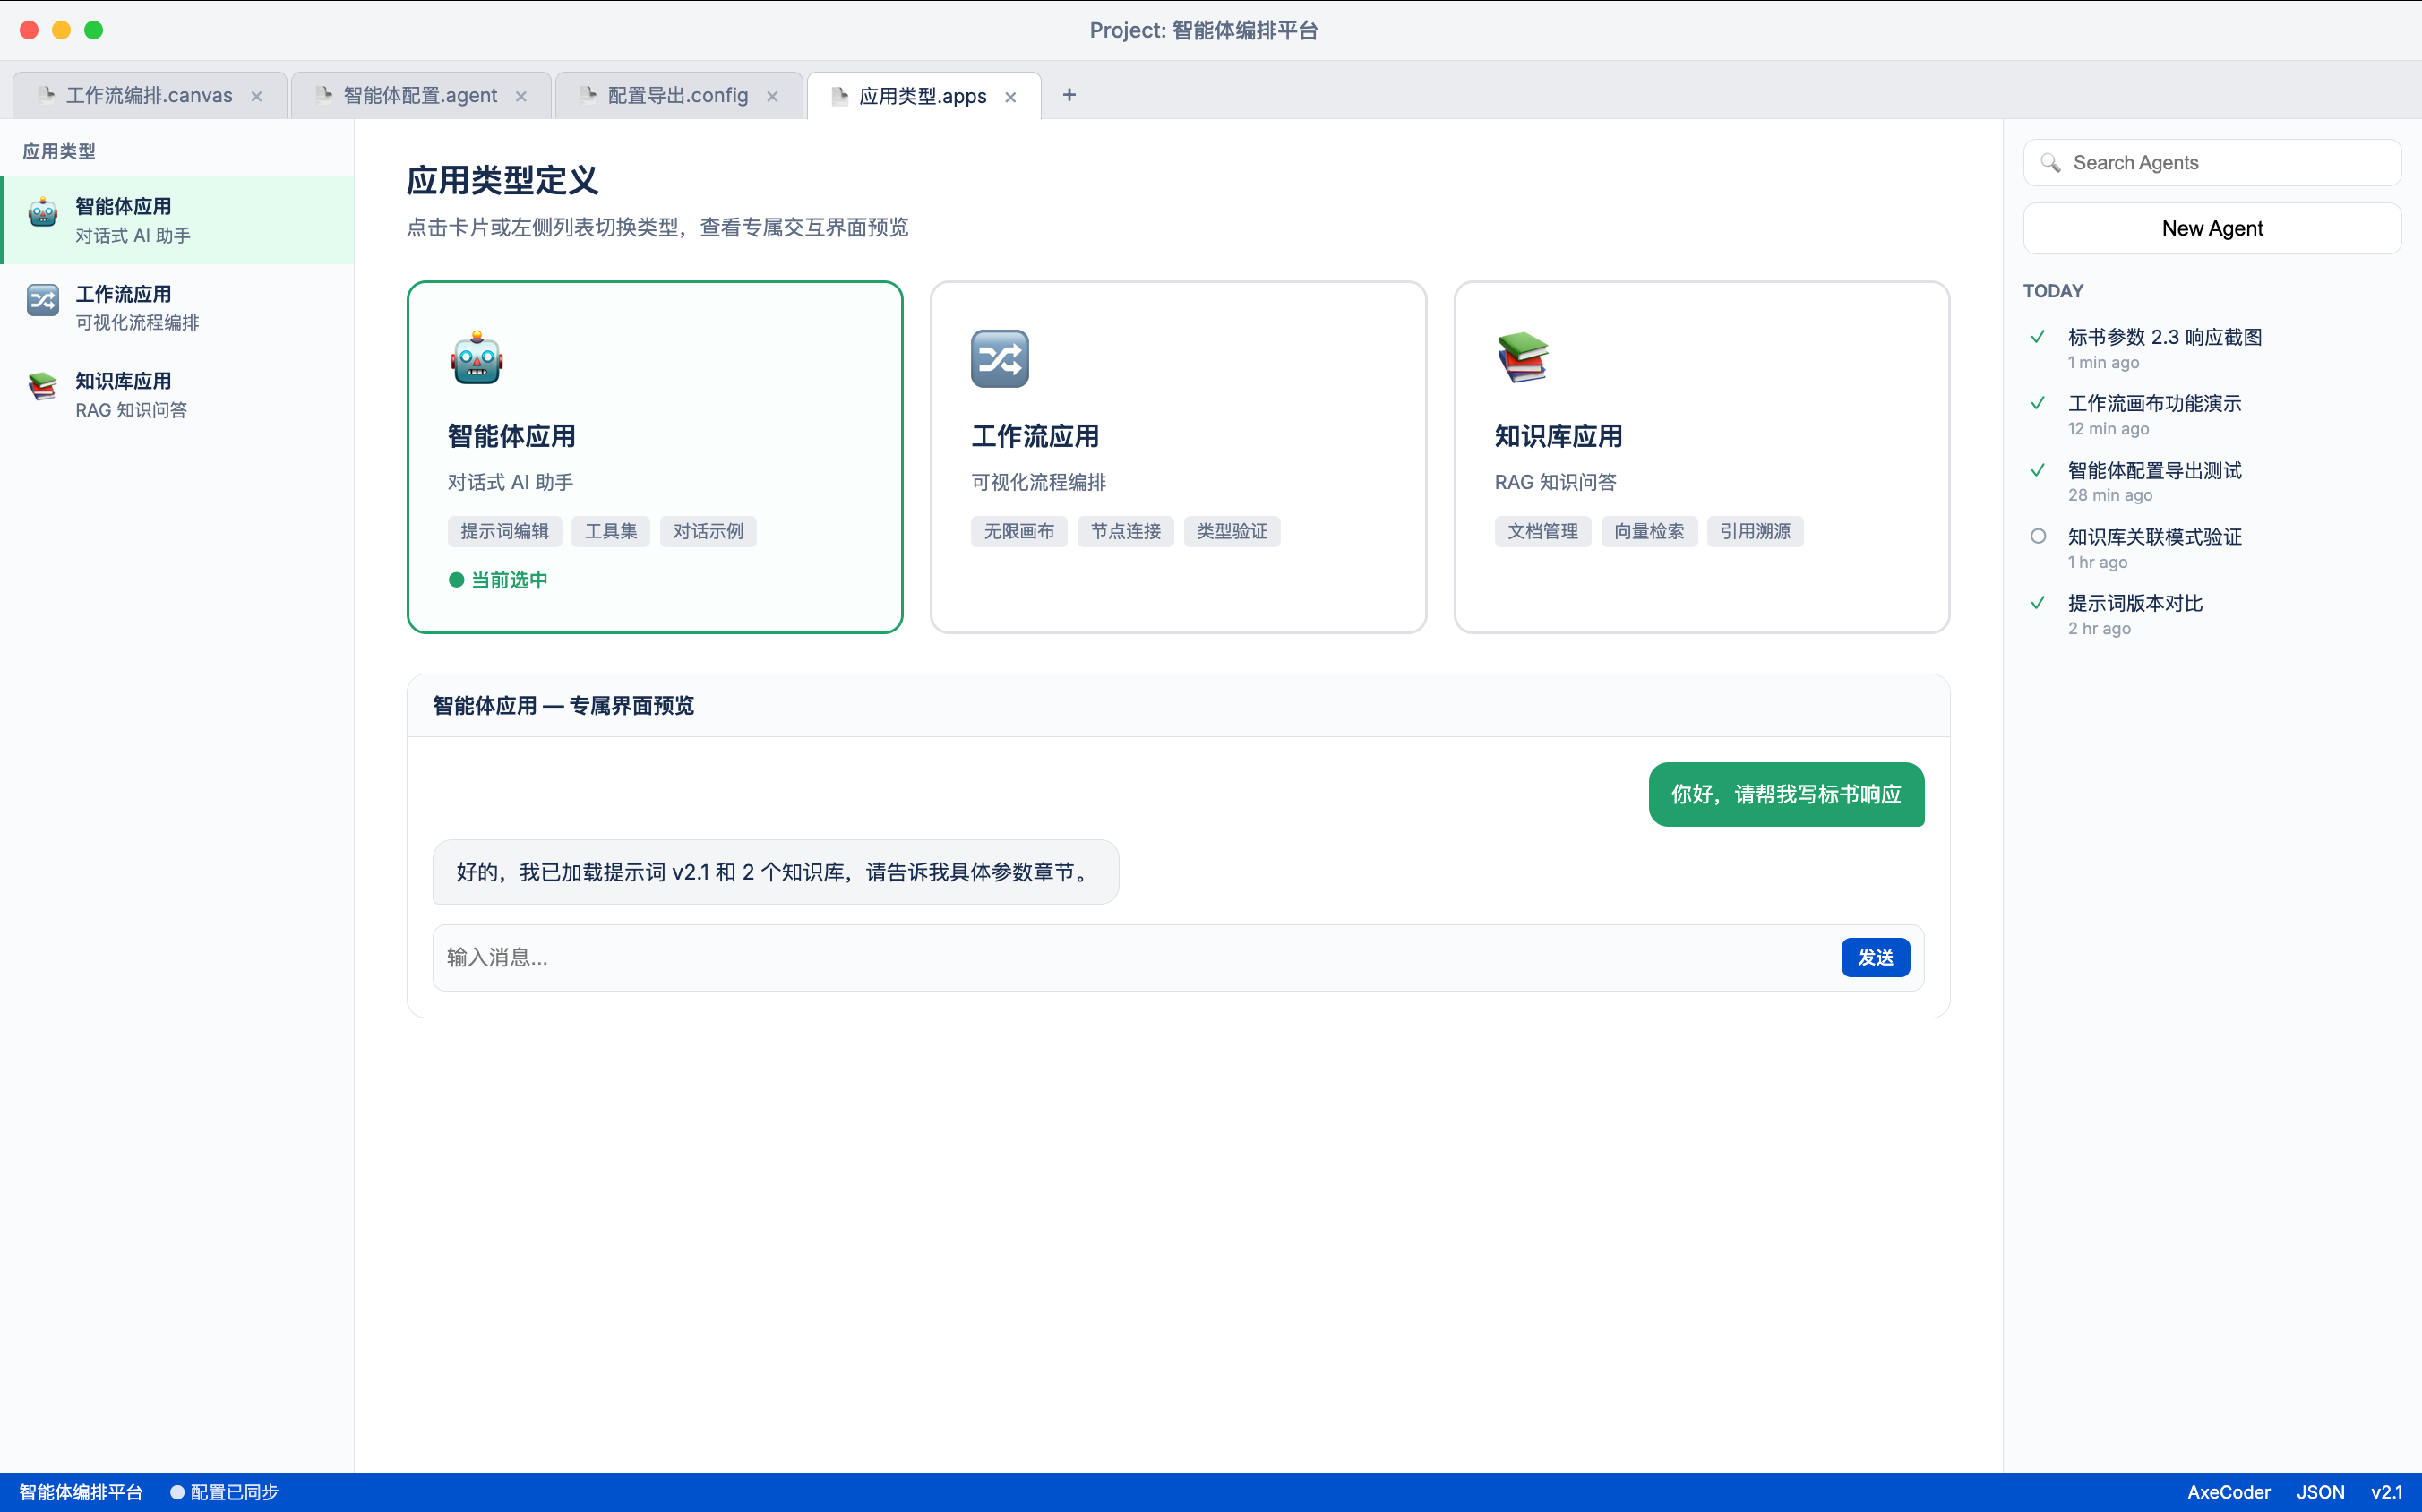The width and height of the screenshot is (2422, 1512).
Task: Click the 发送 send button
Action: click(x=1875, y=957)
